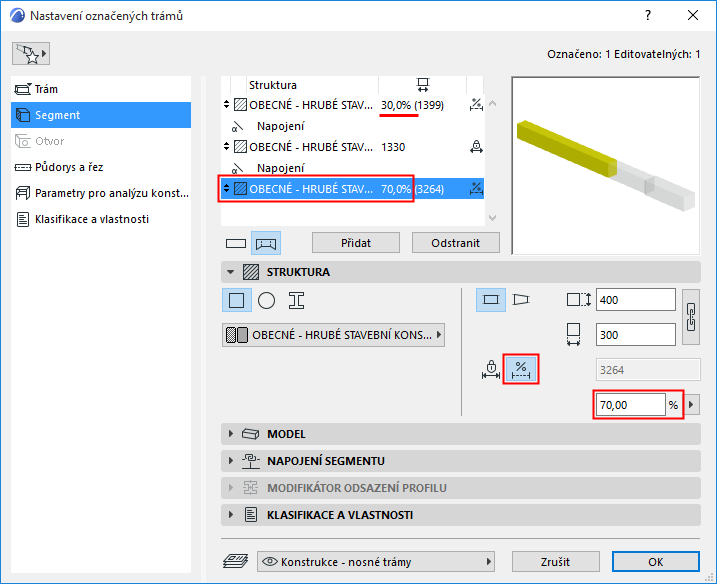Select the 30,0% (1399) segment row
Image resolution: width=717 pixels, height=584 pixels.
coord(352,105)
